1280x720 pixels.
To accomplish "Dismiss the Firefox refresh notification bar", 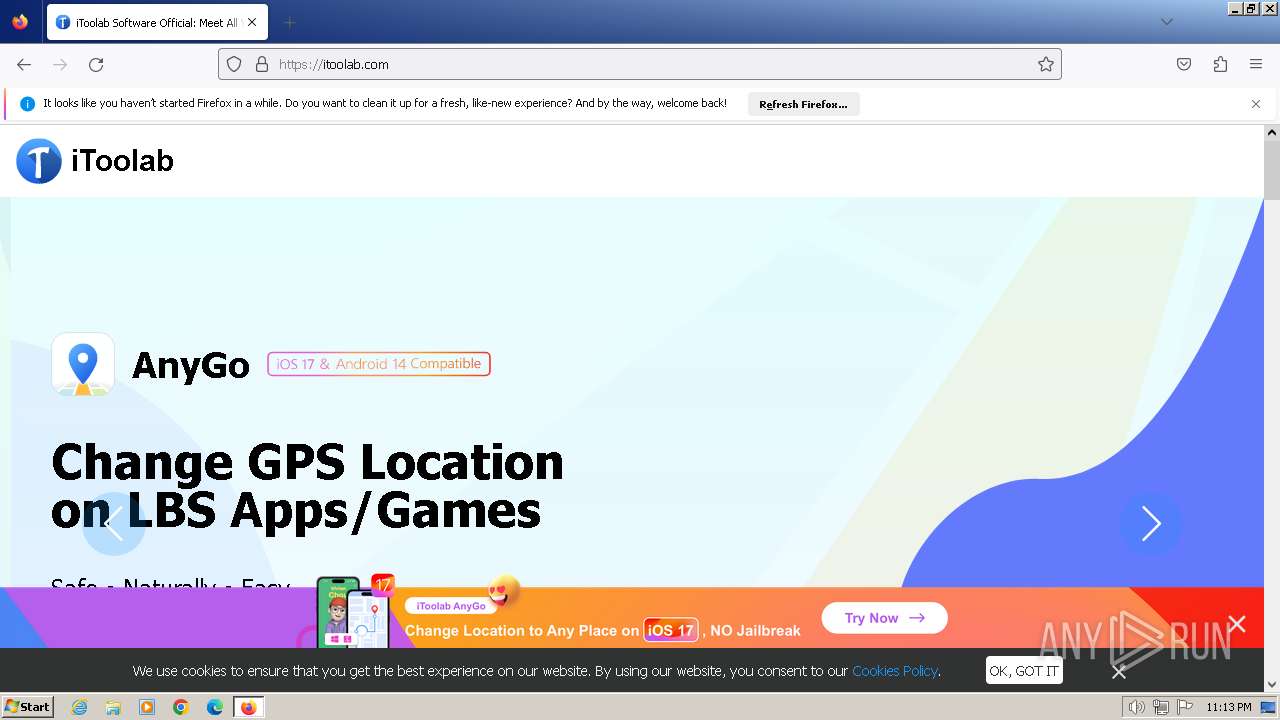I will click(1256, 104).
